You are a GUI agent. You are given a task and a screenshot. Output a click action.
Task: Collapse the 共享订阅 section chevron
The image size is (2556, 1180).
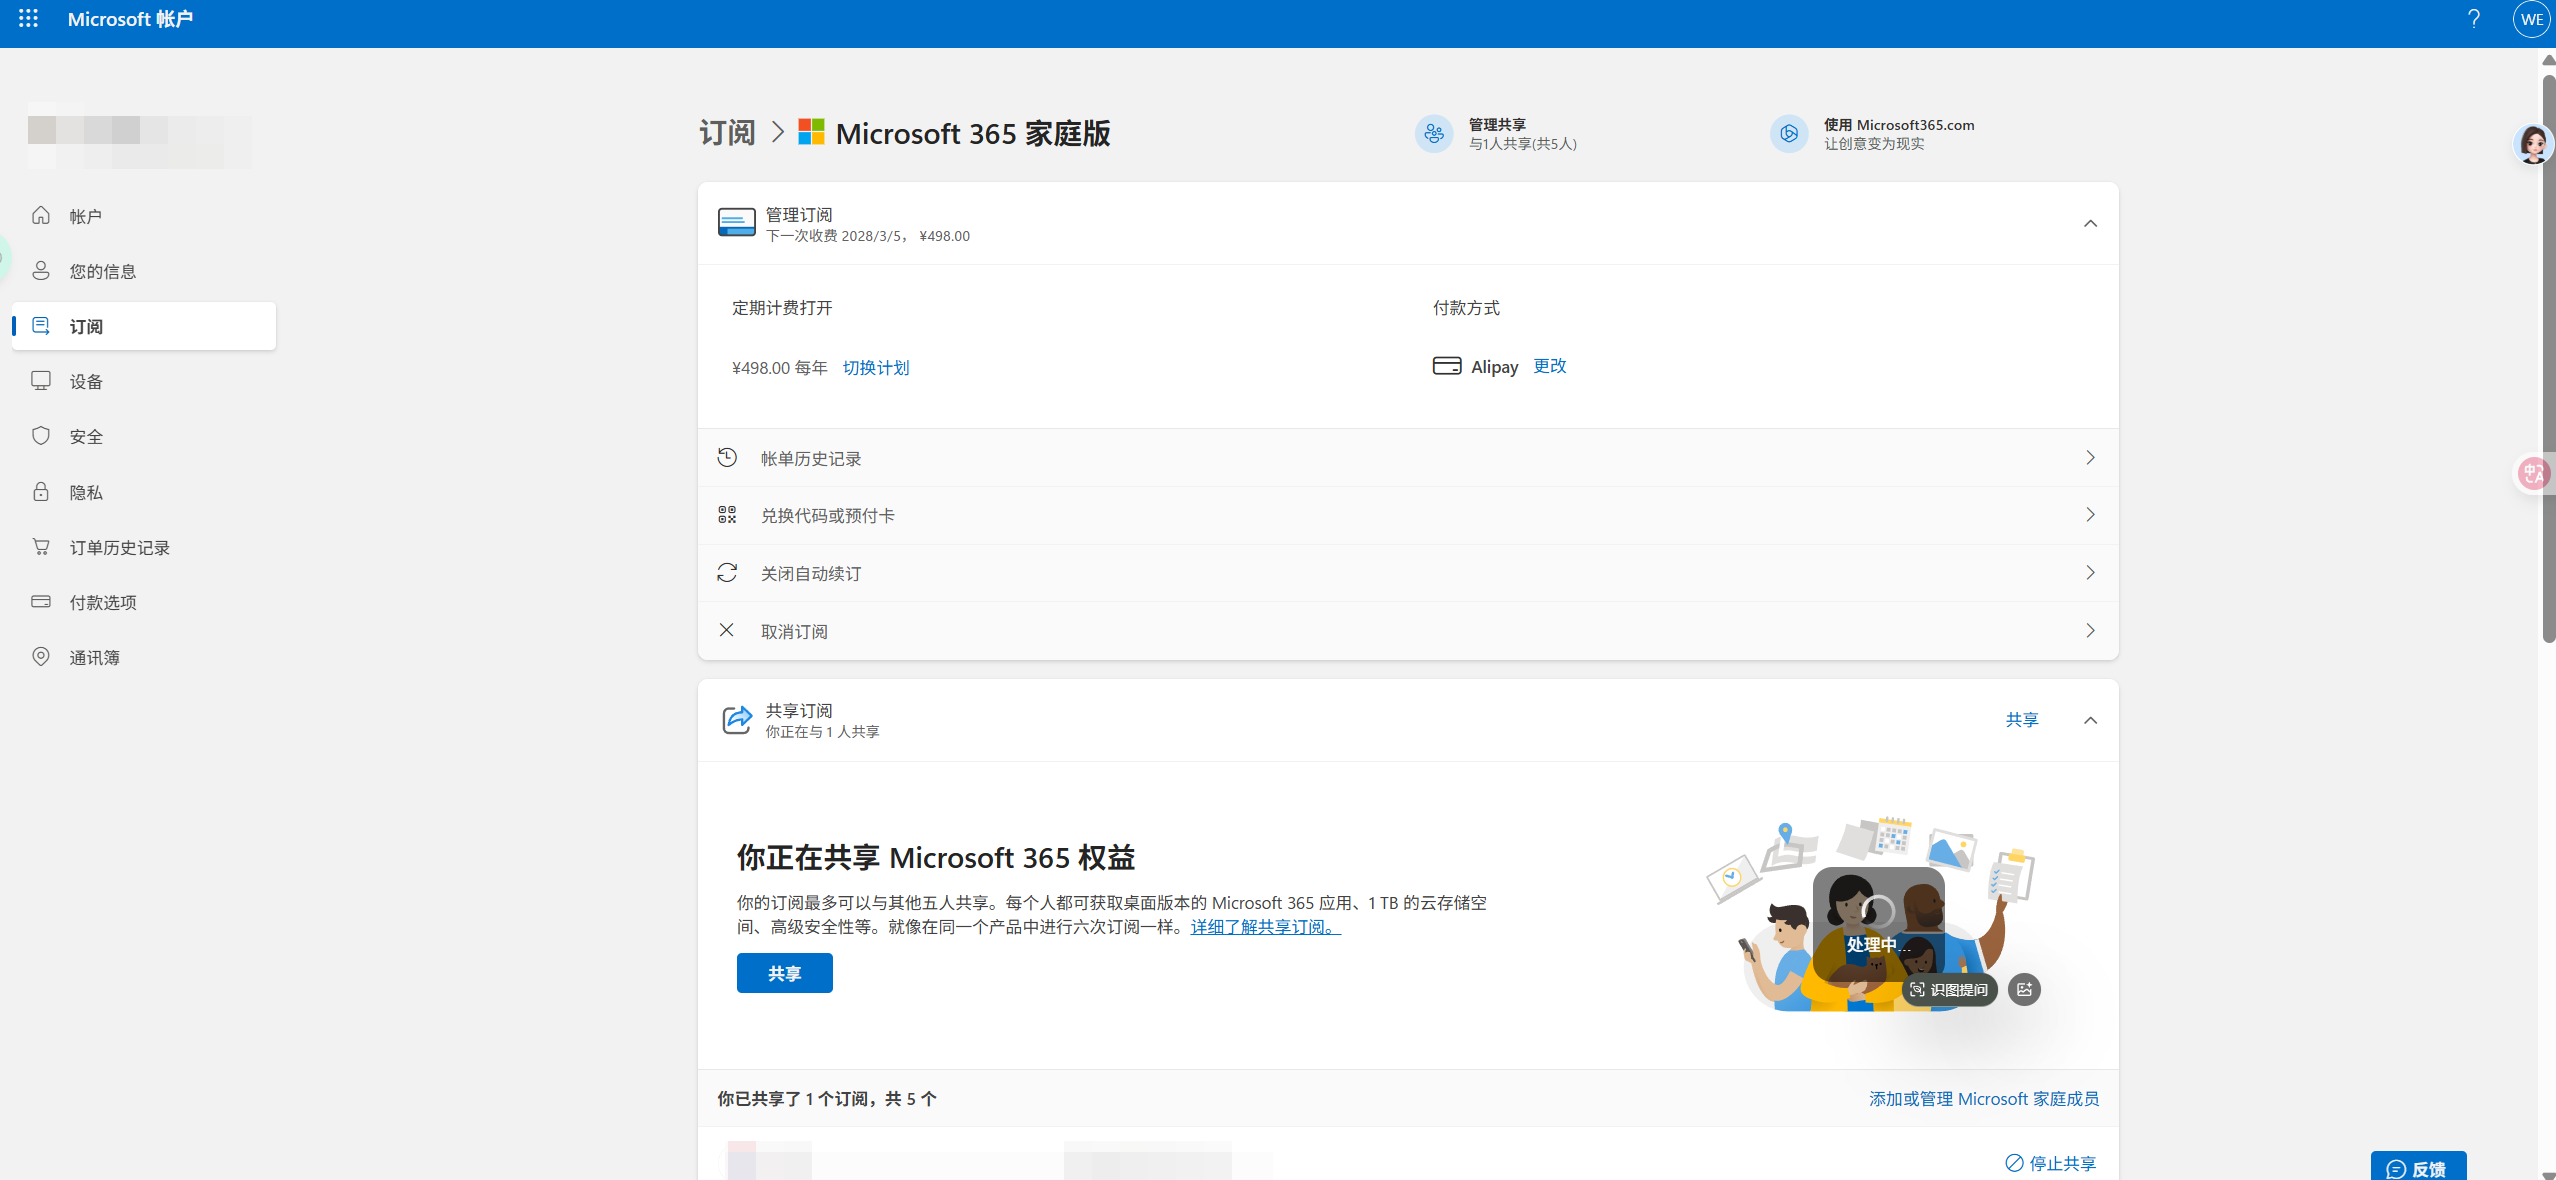point(2090,720)
